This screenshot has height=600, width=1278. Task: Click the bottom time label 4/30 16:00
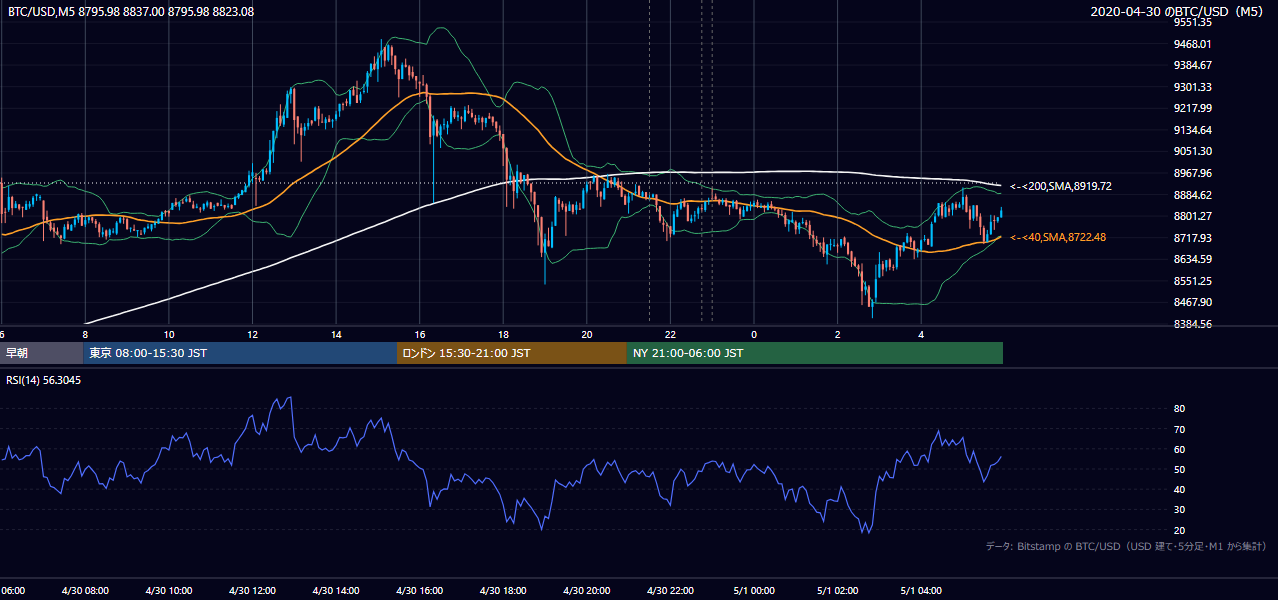tap(420, 590)
